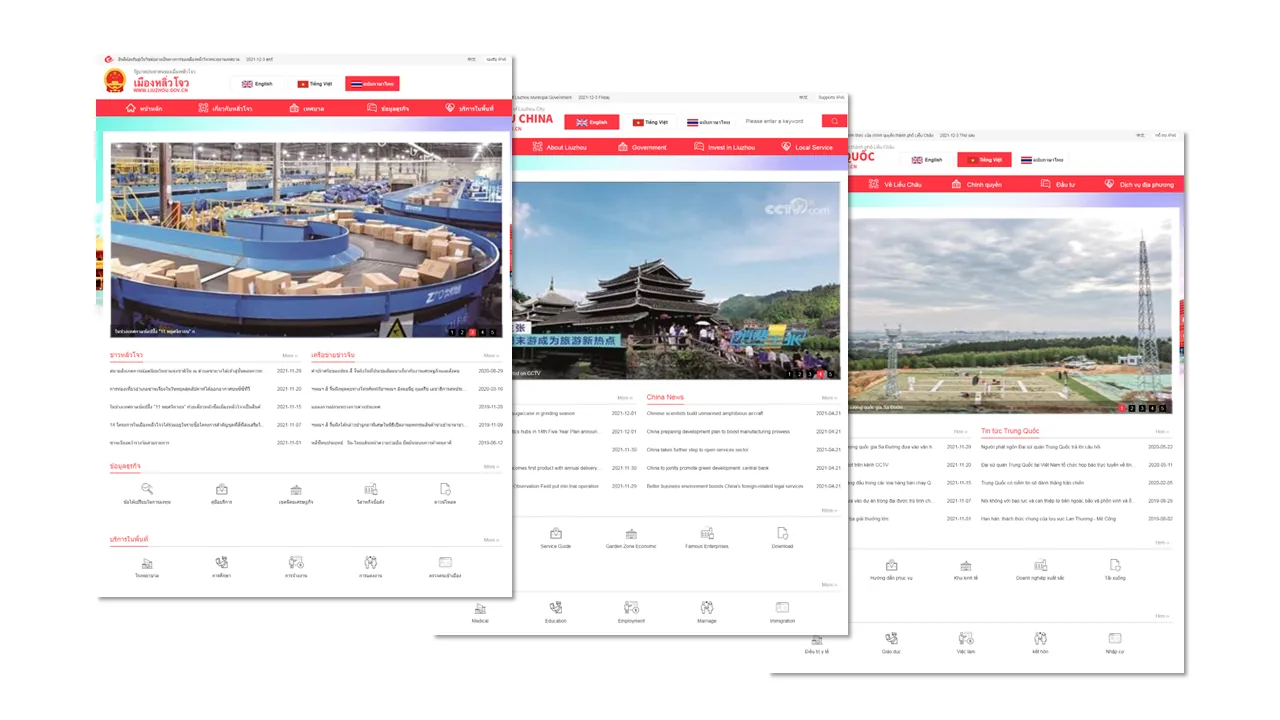Click the red search button on English page

(x=834, y=121)
